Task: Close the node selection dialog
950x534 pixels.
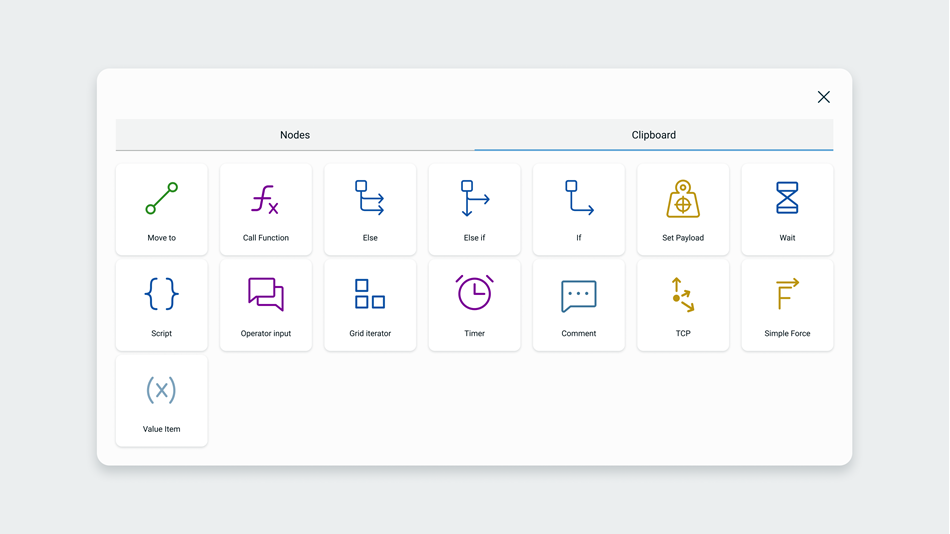Action: coord(823,97)
